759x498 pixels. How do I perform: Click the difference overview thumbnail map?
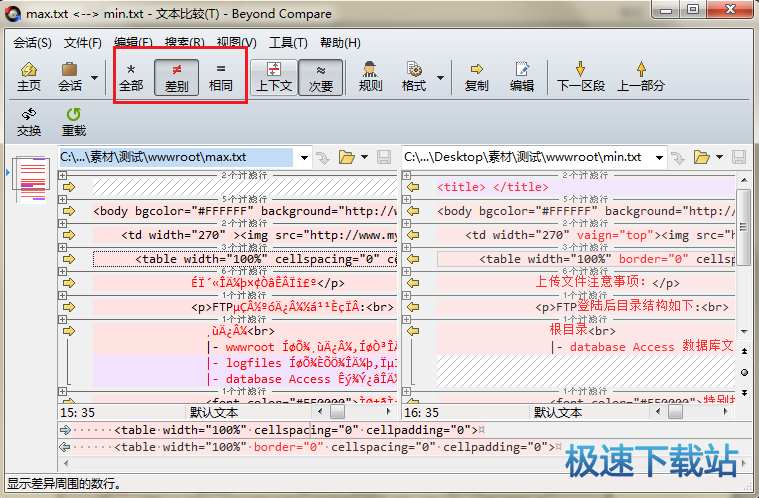32,179
